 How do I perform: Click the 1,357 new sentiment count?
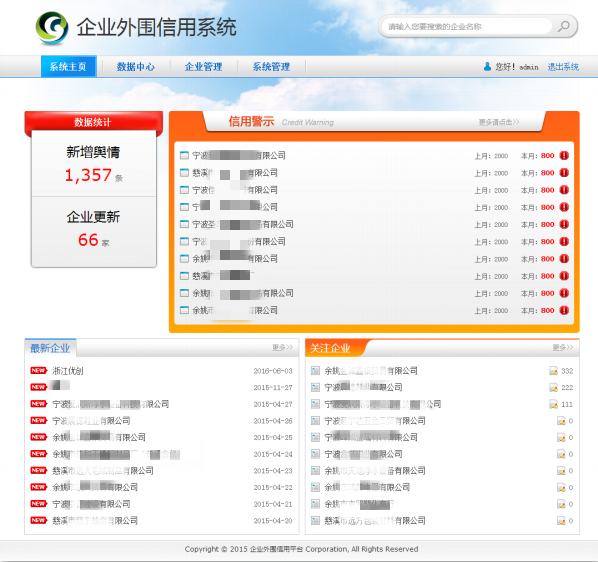coord(88,175)
